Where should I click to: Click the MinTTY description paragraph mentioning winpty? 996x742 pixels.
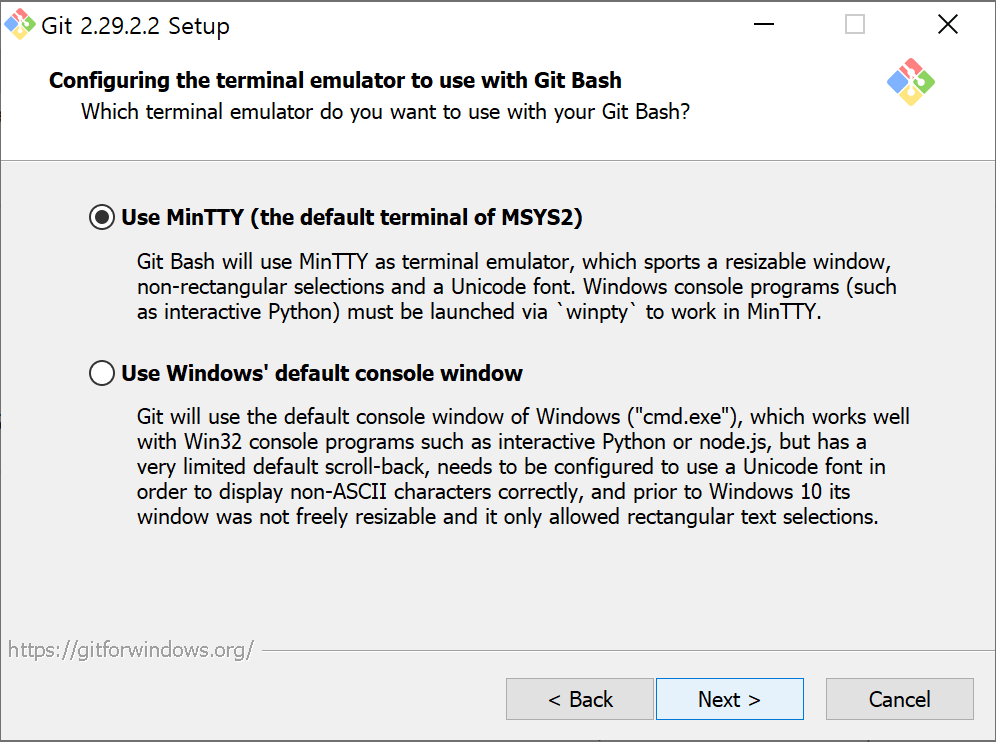(x=516, y=287)
